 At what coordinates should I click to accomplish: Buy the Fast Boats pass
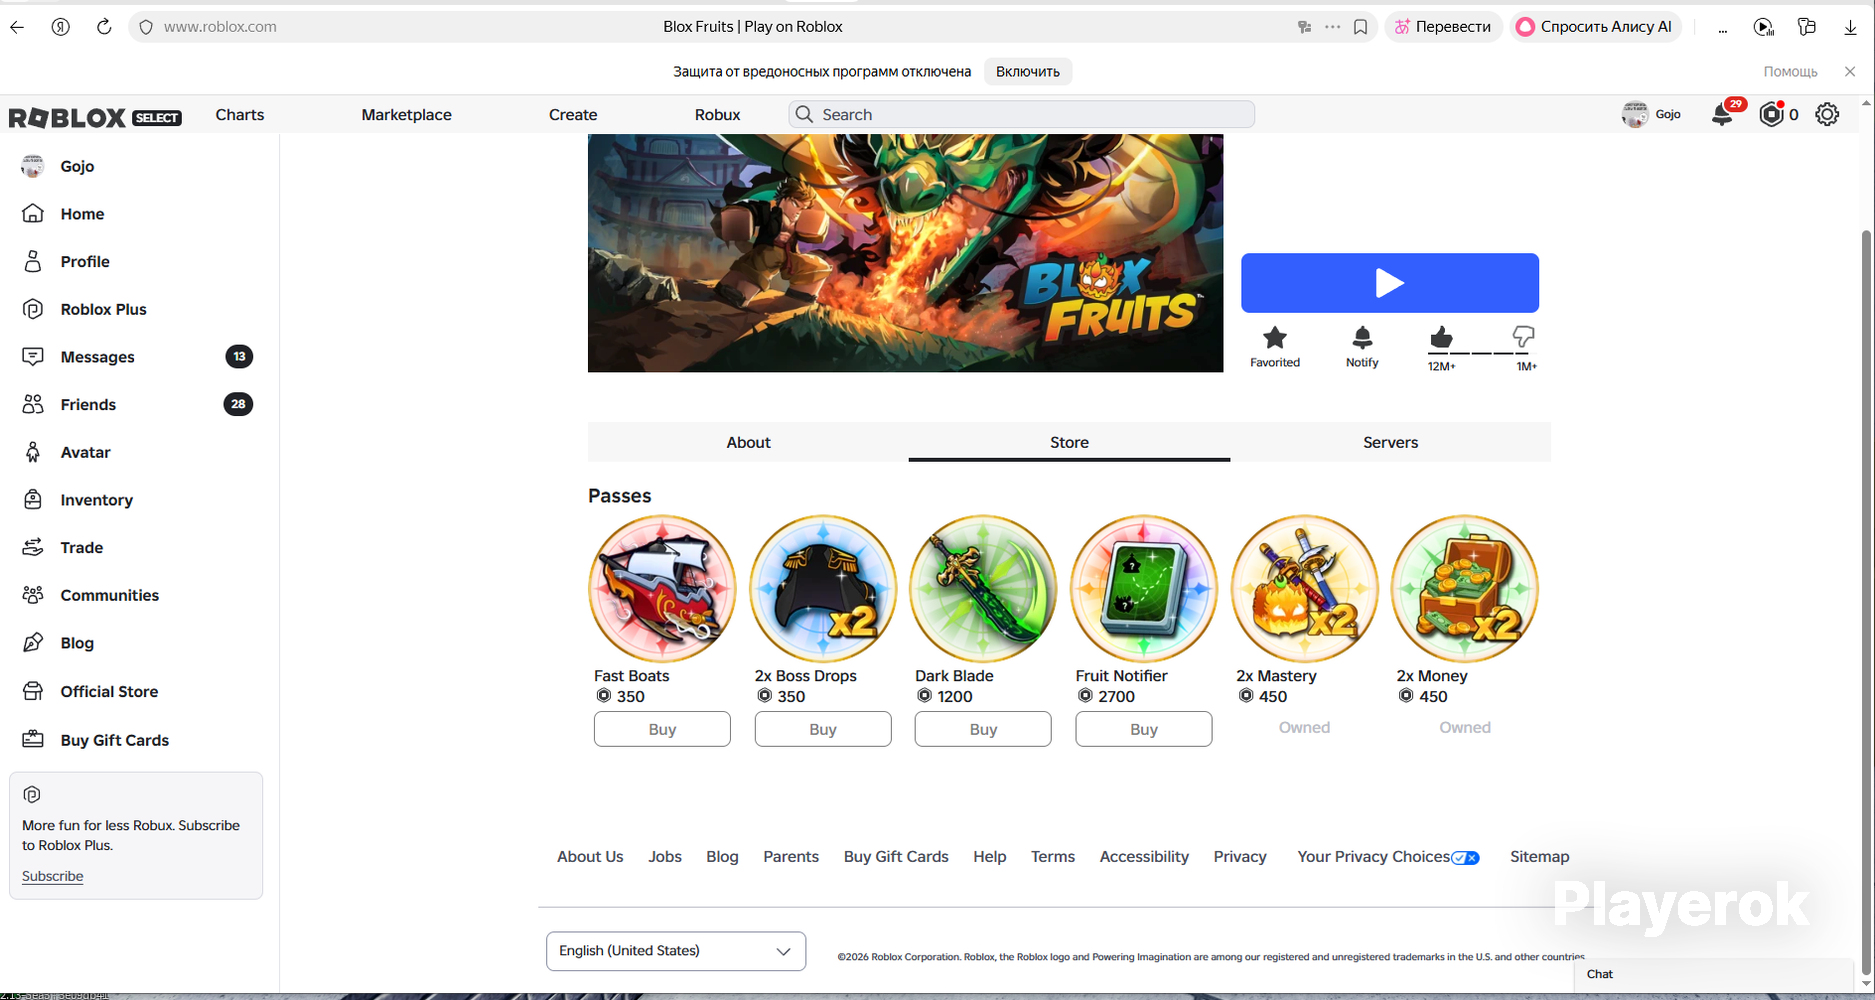pos(662,729)
